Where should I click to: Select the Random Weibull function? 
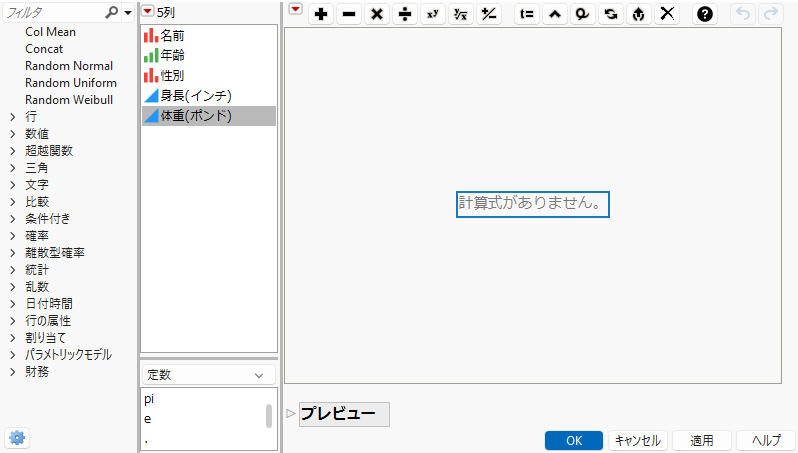pos(69,100)
